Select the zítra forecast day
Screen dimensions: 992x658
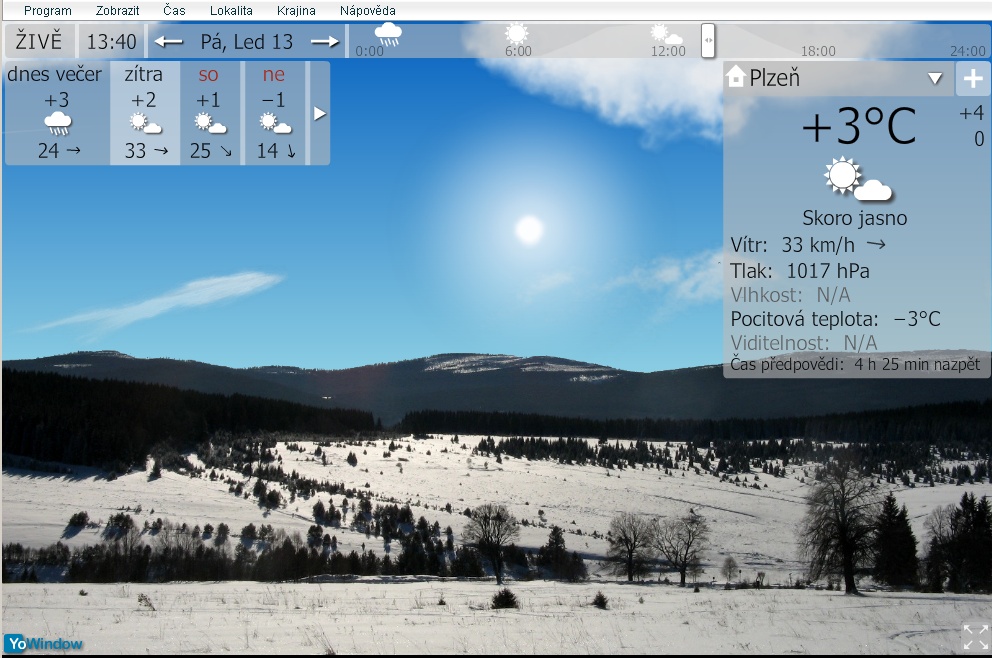click(x=144, y=112)
